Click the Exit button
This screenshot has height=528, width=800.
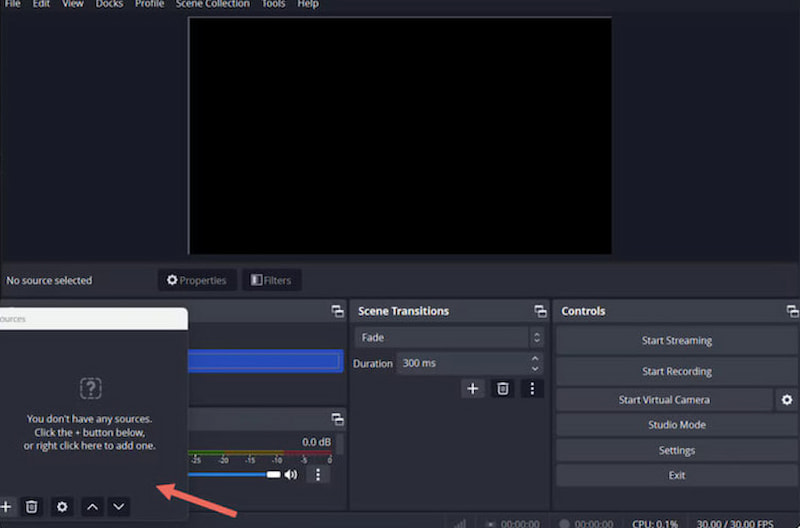(x=677, y=475)
